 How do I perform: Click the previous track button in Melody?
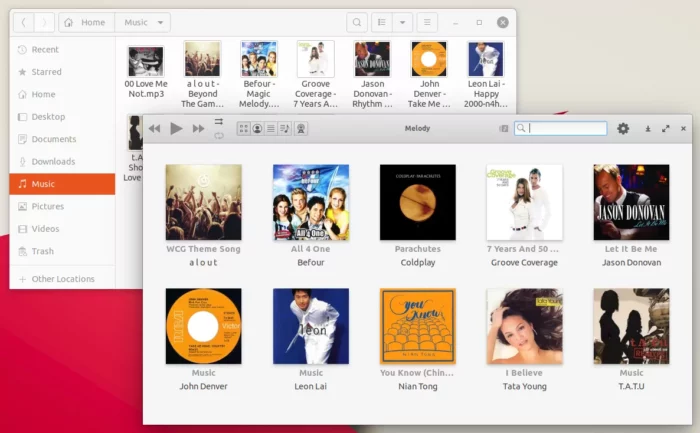pyautogui.click(x=154, y=129)
